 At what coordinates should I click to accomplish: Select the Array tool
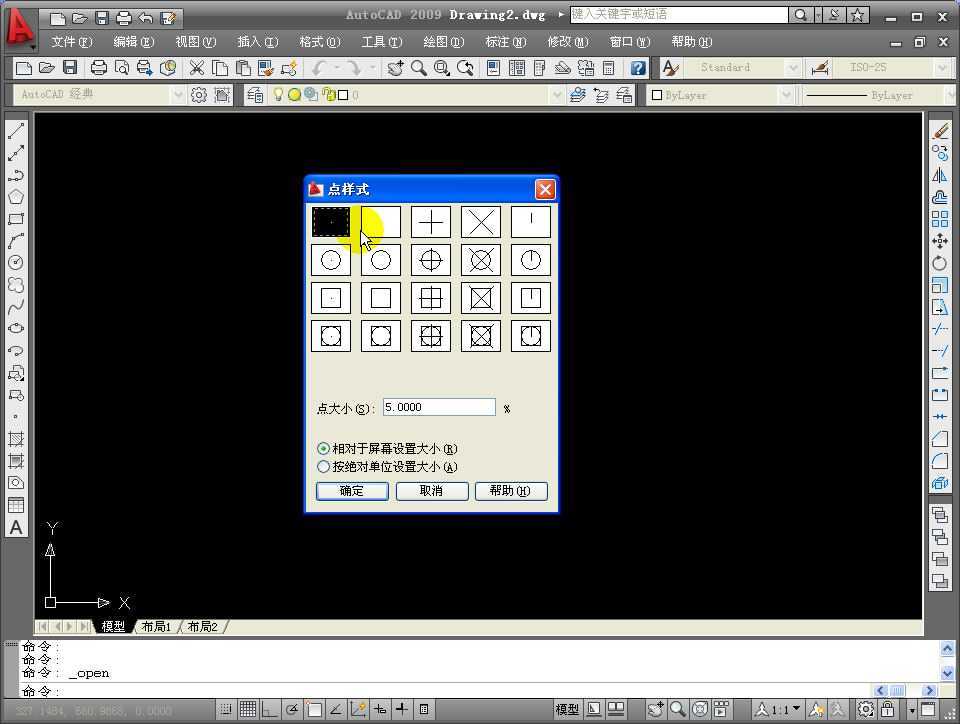coord(940,219)
